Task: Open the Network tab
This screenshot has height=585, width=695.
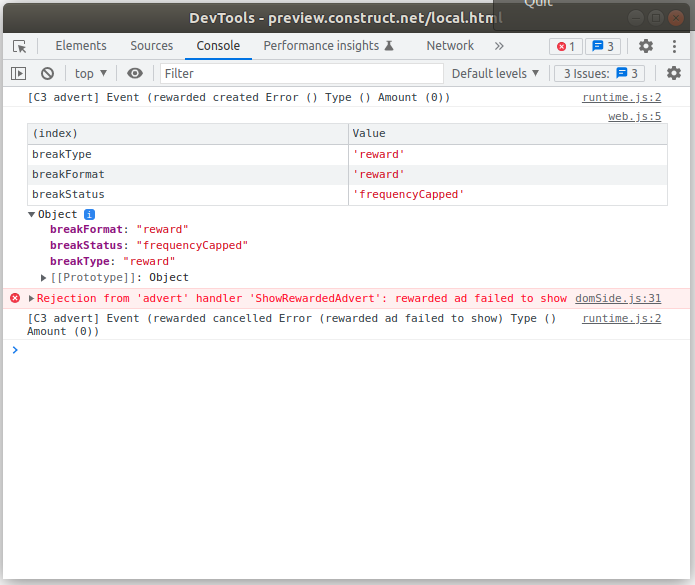Action: [450, 46]
